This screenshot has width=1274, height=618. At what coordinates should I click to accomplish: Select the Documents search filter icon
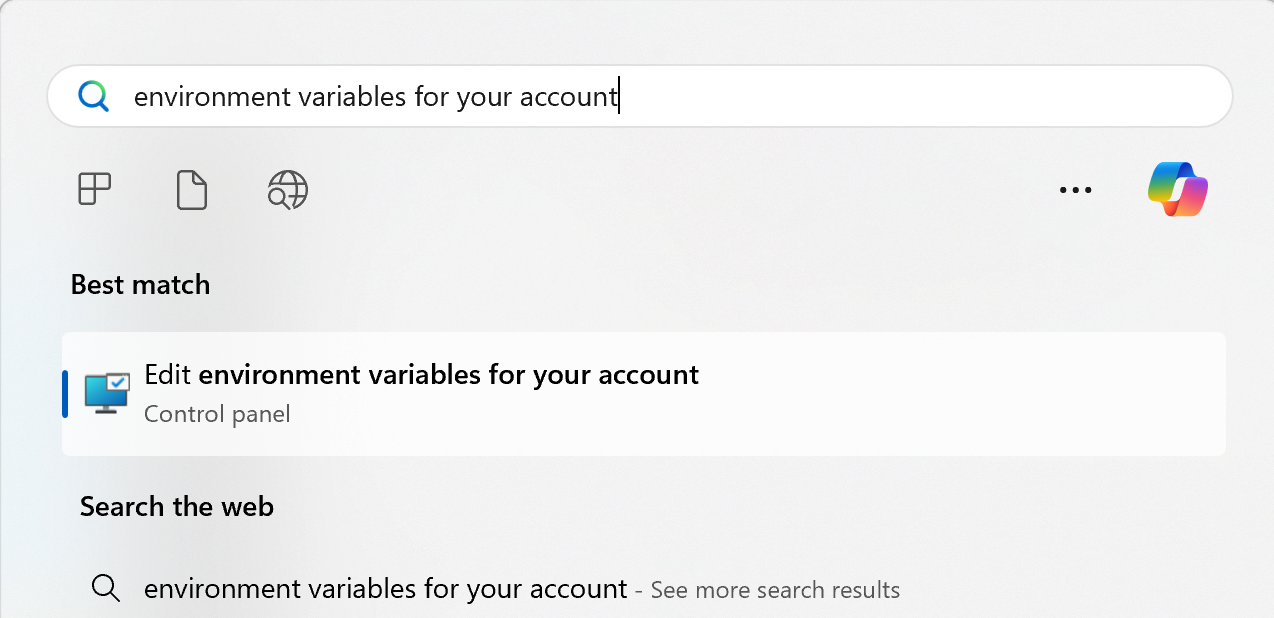tap(191, 189)
